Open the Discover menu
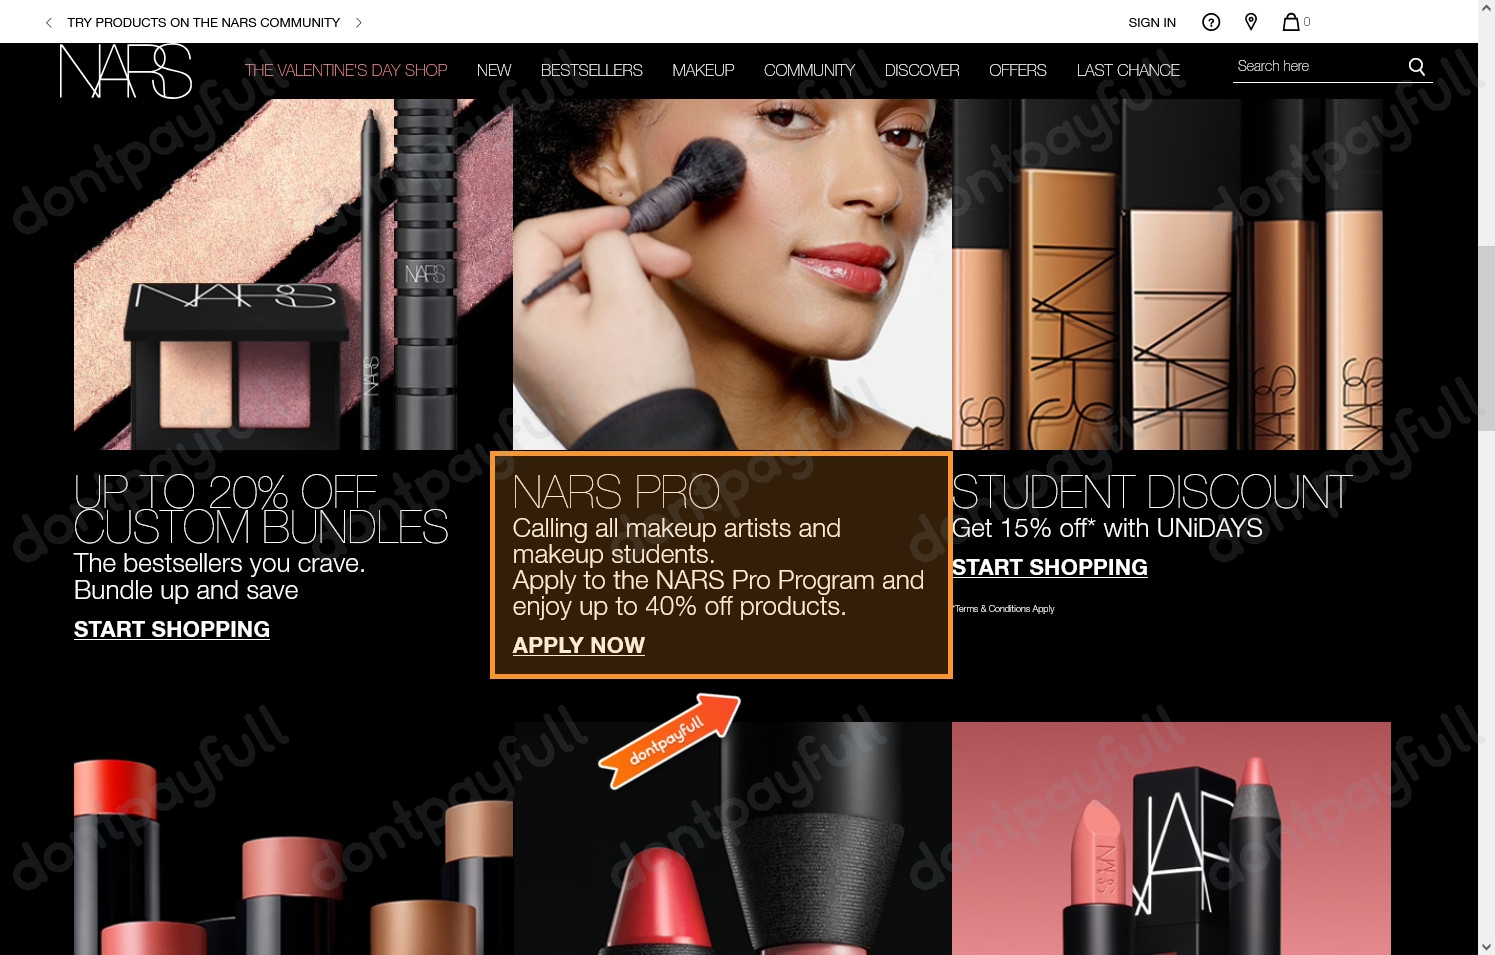The width and height of the screenshot is (1495, 955). click(x=922, y=70)
